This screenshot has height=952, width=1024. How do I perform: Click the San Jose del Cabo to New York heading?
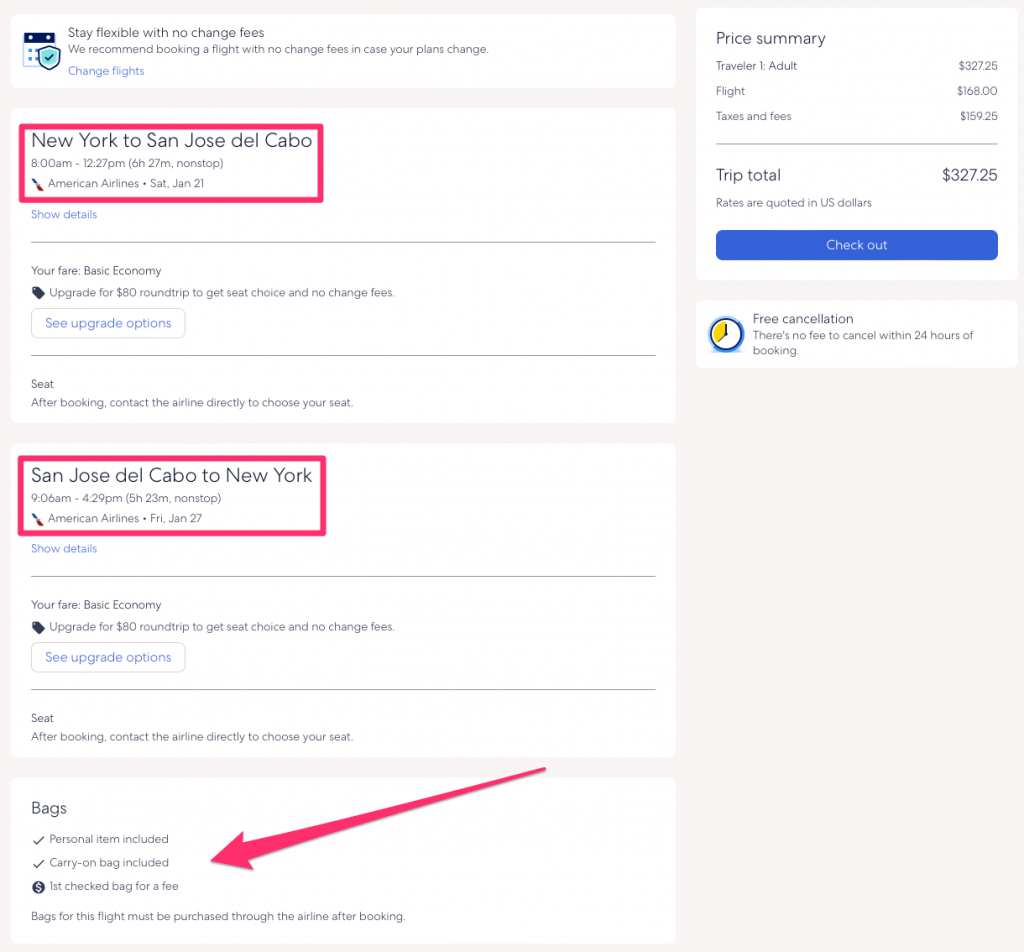point(171,475)
